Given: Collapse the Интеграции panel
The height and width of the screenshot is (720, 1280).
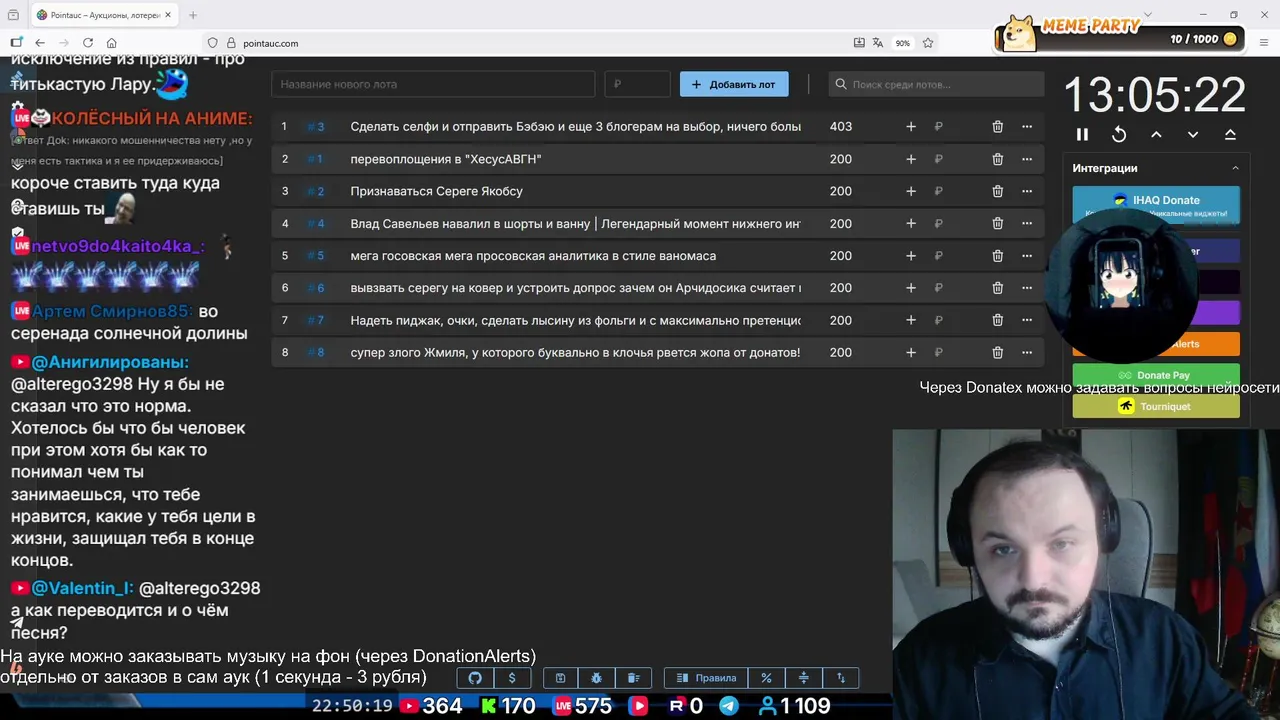Looking at the screenshot, I should tap(1235, 168).
